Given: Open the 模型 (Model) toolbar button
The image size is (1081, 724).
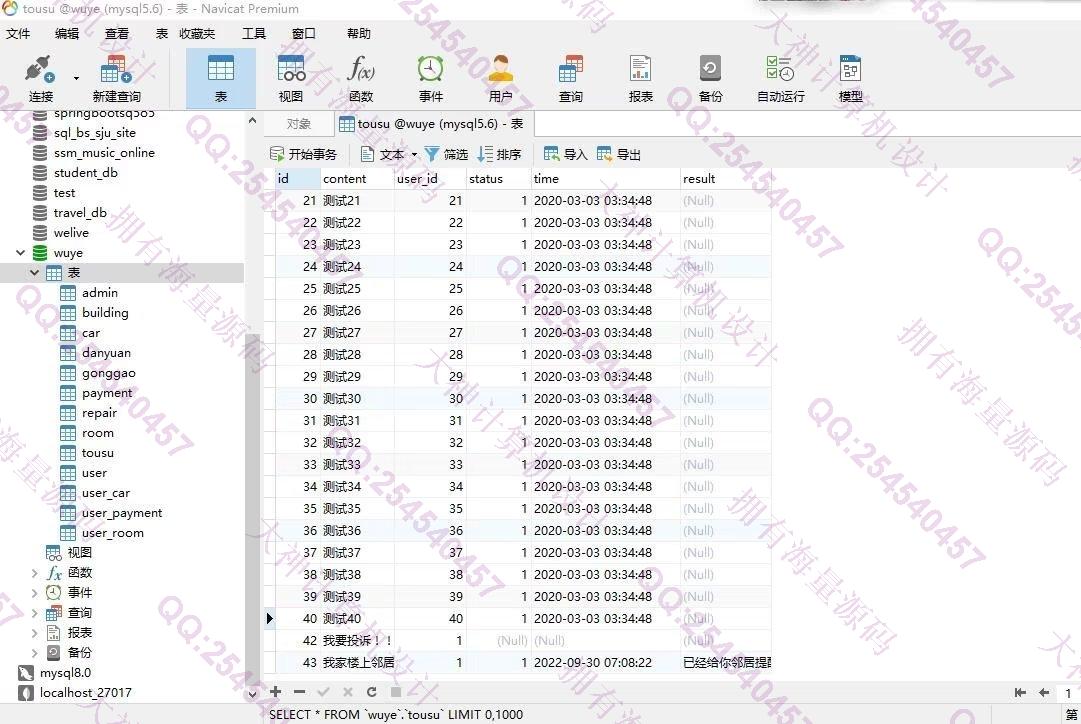Looking at the screenshot, I should click(x=850, y=79).
